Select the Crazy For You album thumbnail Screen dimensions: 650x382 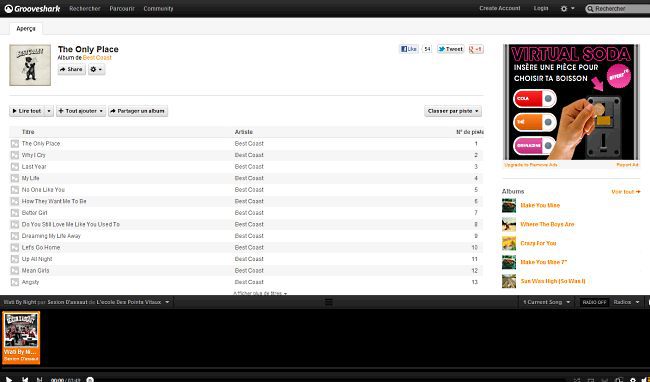click(509, 243)
